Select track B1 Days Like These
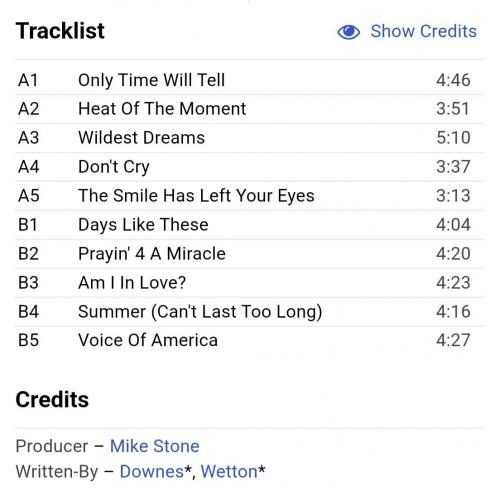Image resolution: width=500 pixels, height=500 pixels. point(250,225)
